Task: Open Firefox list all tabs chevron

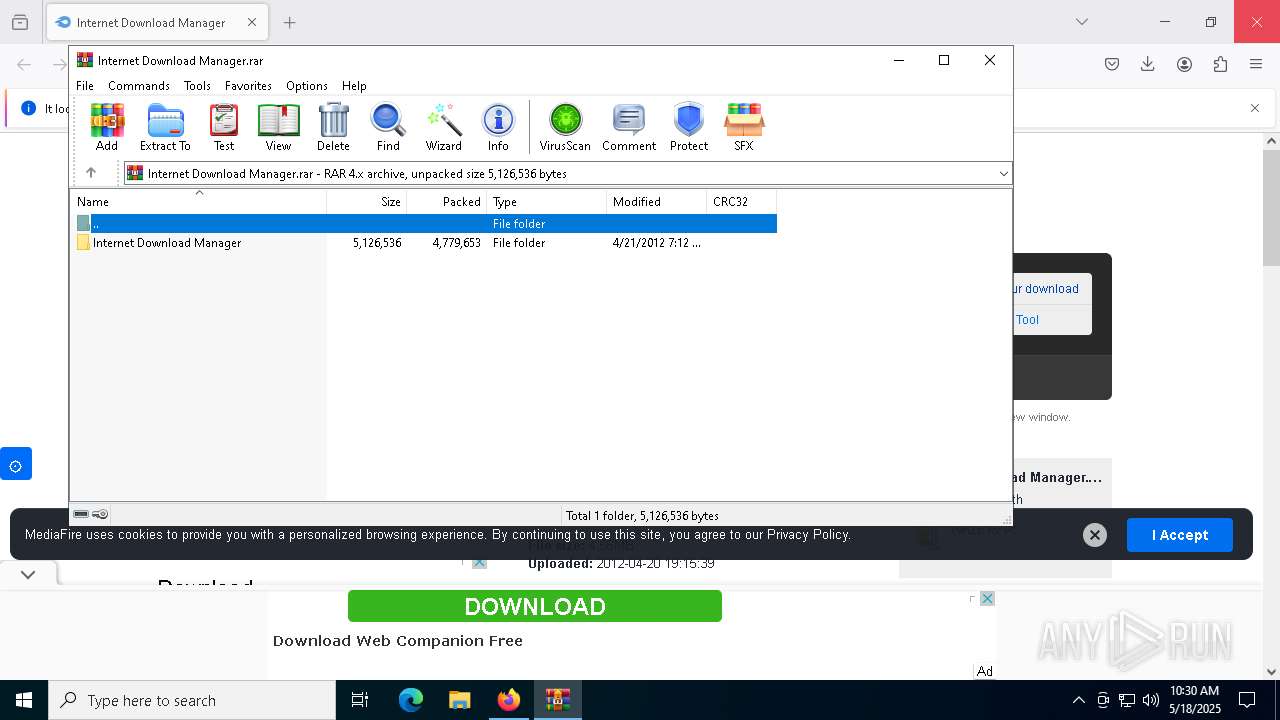Action: point(1082,22)
